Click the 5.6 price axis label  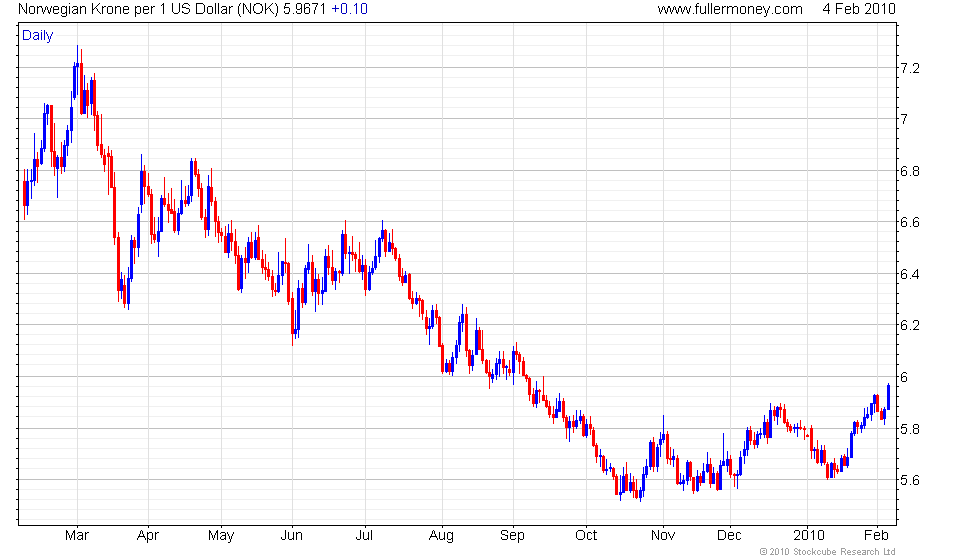coord(910,481)
